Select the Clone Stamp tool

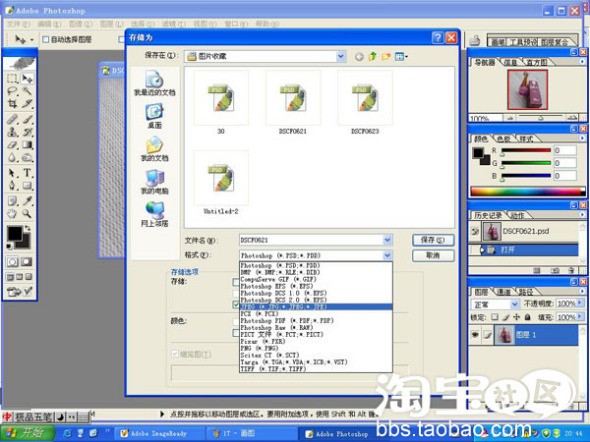tap(12, 132)
